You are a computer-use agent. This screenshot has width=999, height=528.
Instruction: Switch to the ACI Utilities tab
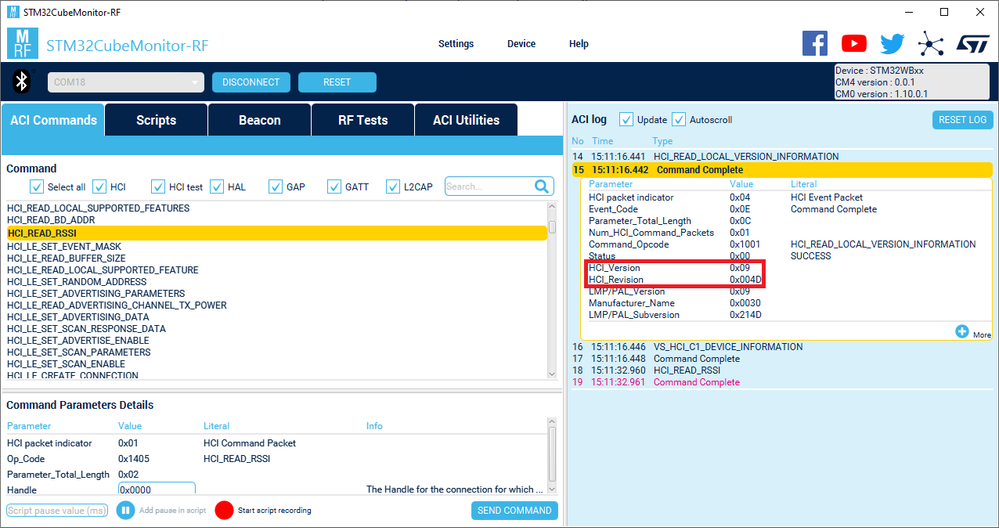click(466, 120)
